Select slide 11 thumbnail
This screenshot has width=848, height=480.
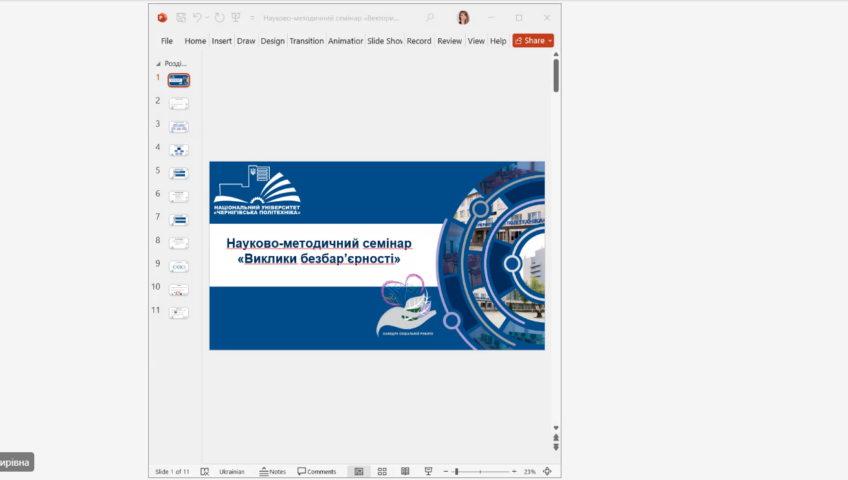click(x=178, y=313)
